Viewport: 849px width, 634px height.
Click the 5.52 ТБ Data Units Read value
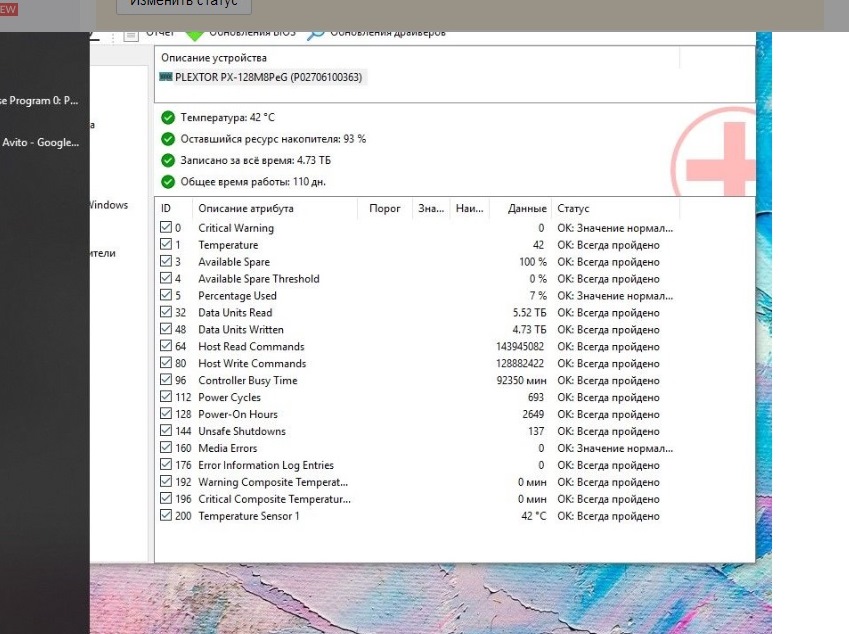pyautogui.click(x=529, y=312)
